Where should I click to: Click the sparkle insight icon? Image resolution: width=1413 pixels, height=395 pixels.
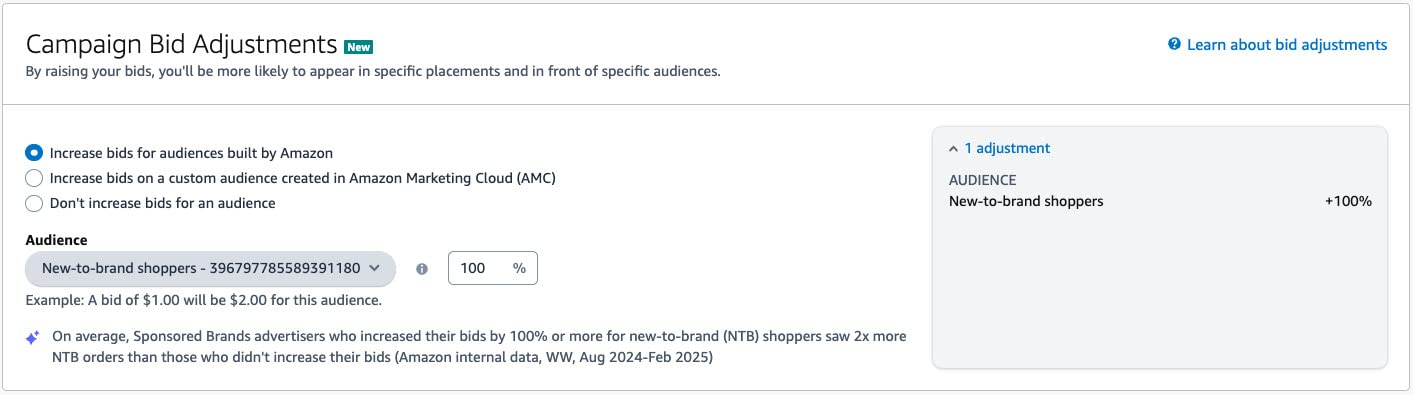point(33,338)
